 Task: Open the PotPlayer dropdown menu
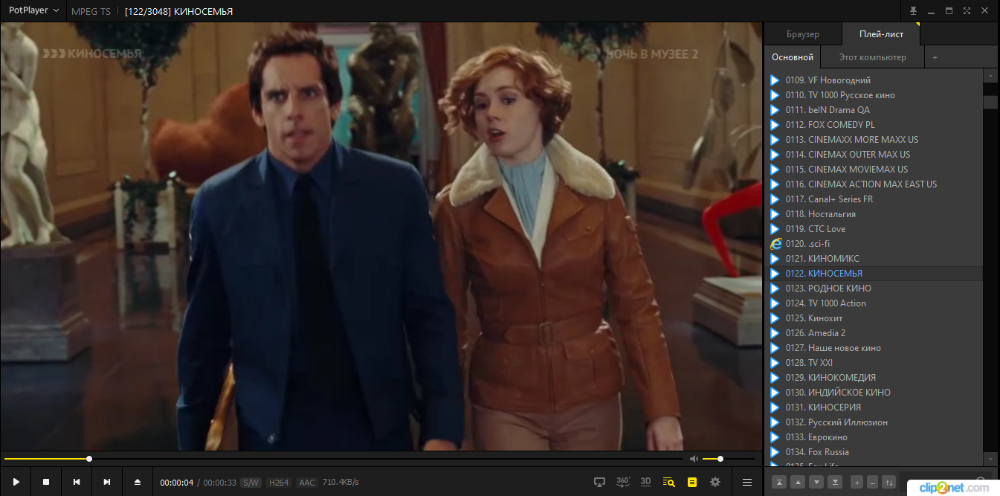(34, 11)
